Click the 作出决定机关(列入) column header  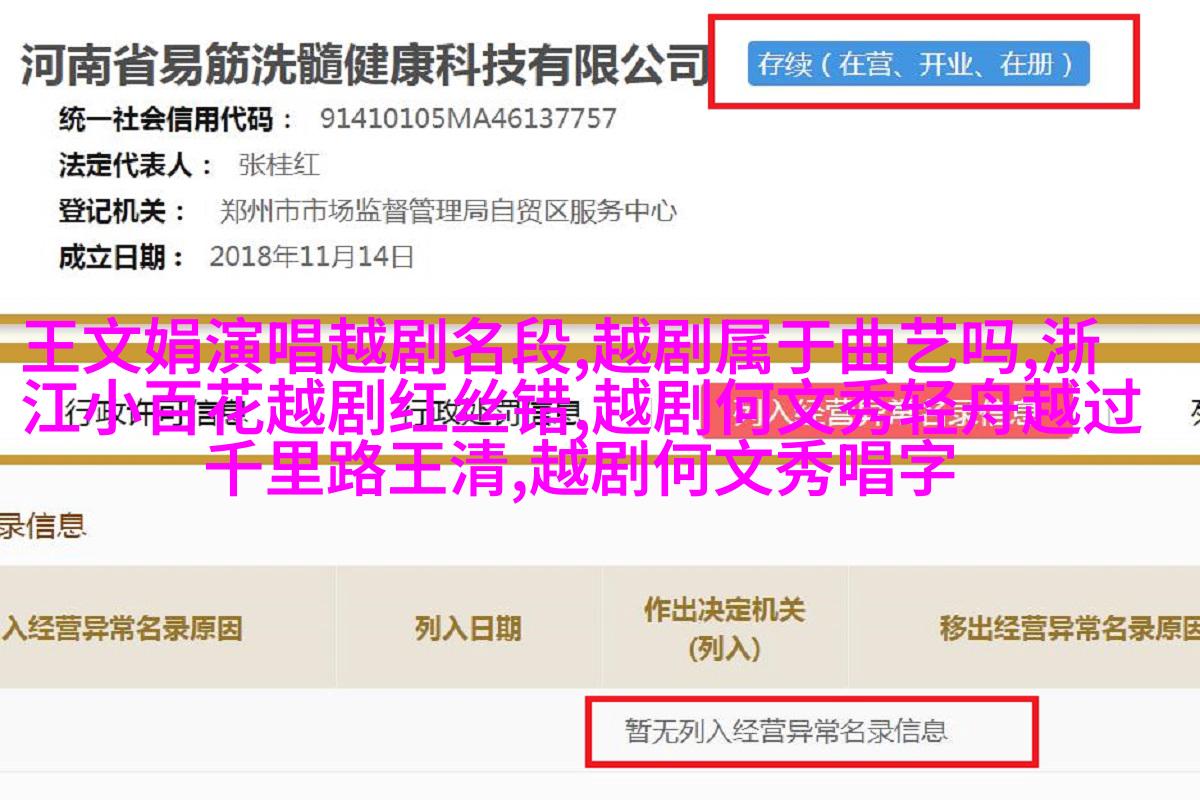[x=724, y=629]
